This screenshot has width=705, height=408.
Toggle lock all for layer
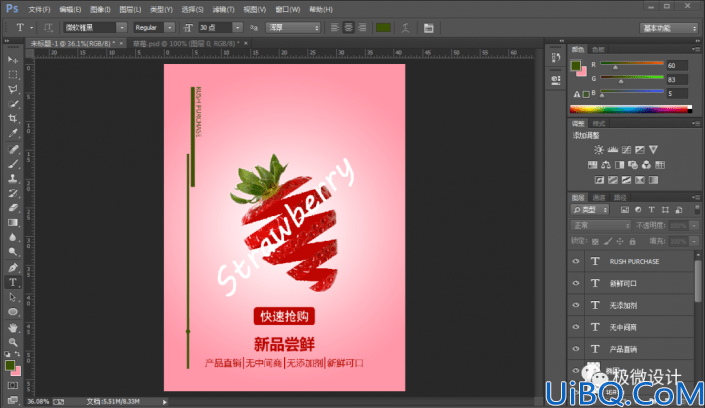coord(633,242)
